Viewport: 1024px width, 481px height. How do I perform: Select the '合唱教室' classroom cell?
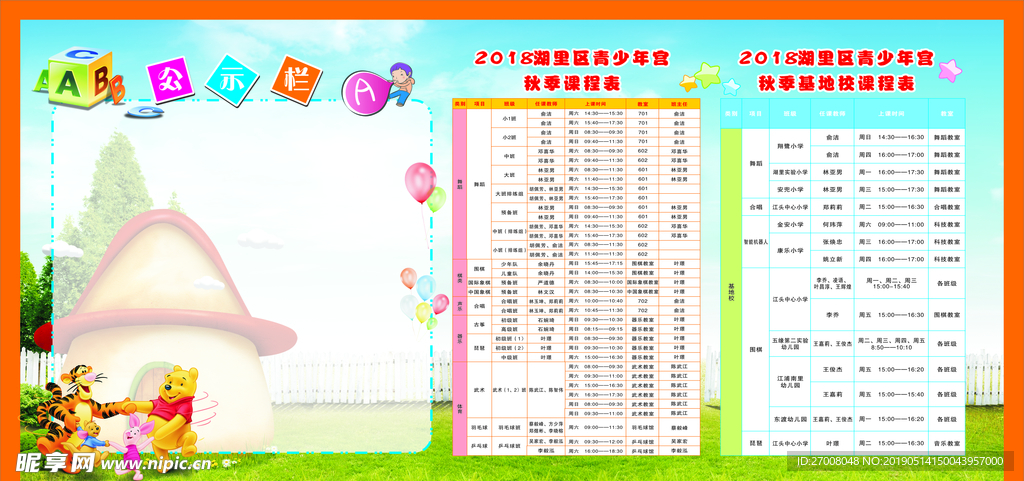(x=947, y=207)
